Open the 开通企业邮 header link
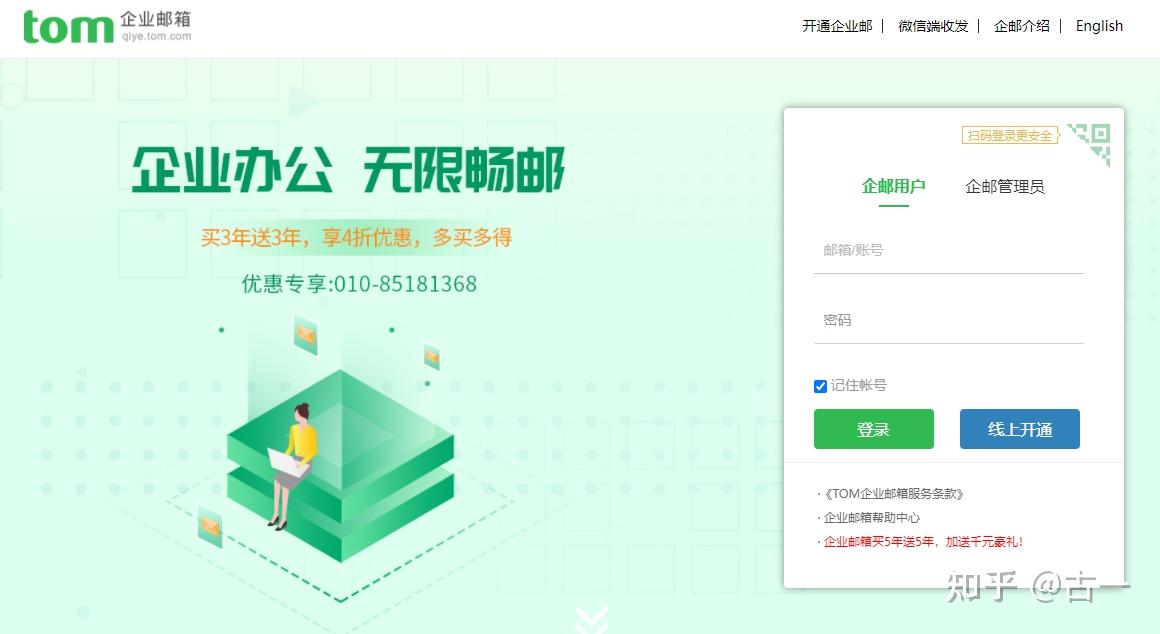The width and height of the screenshot is (1160, 634). click(x=837, y=26)
